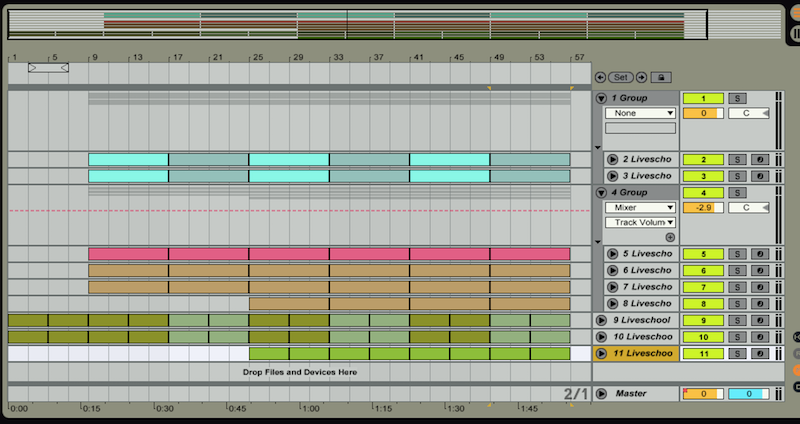Jump to the previous locator arrow
This screenshot has height=424, width=800.
click(x=601, y=78)
